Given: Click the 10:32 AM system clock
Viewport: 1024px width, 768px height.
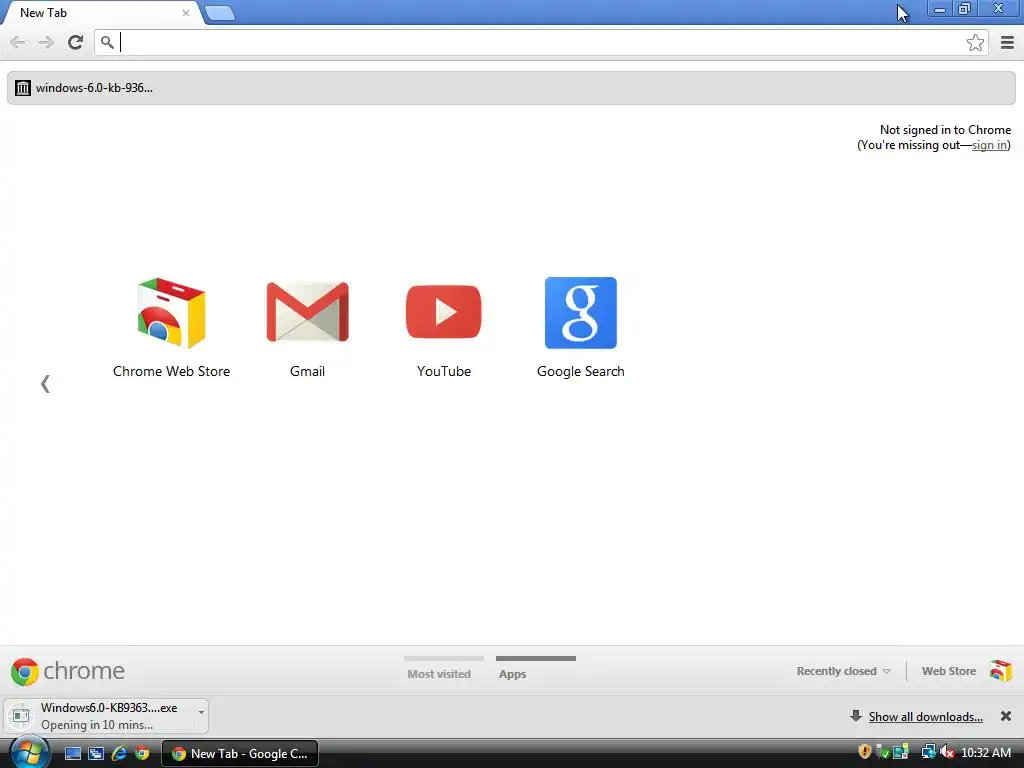Looking at the screenshot, I should pyautogui.click(x=985, y=753).
